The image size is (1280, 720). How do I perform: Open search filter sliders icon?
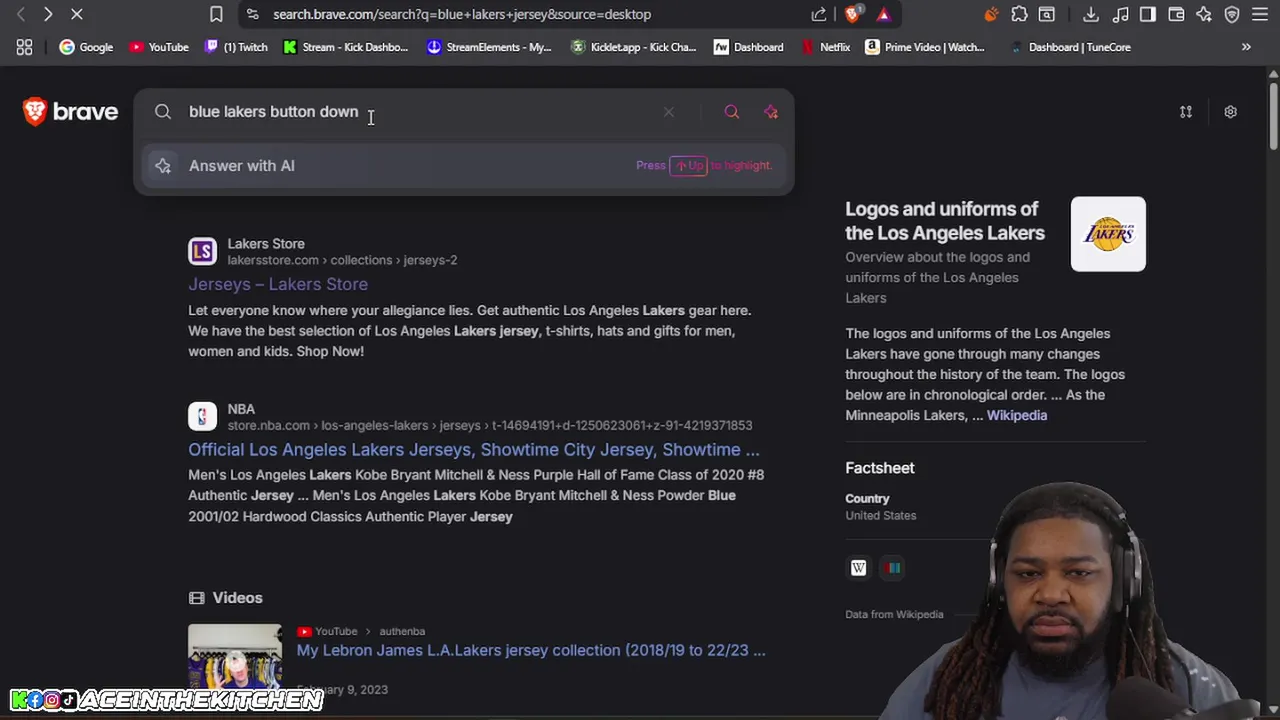point(1186,112)
